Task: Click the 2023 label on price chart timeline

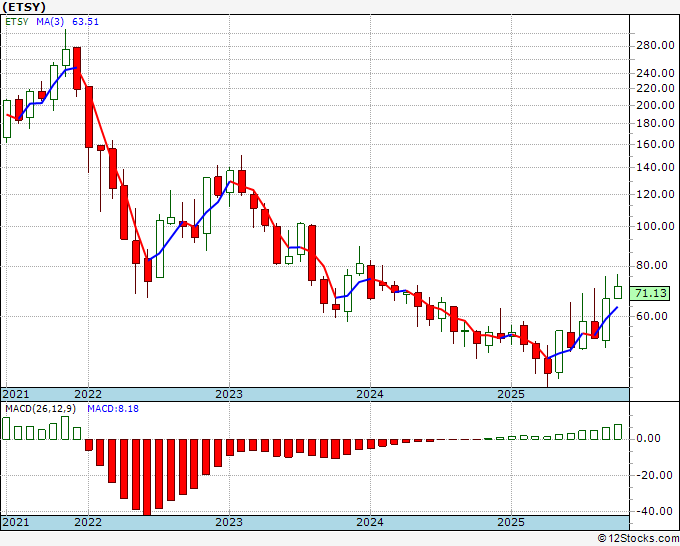Action: click(x=229, y=394)
